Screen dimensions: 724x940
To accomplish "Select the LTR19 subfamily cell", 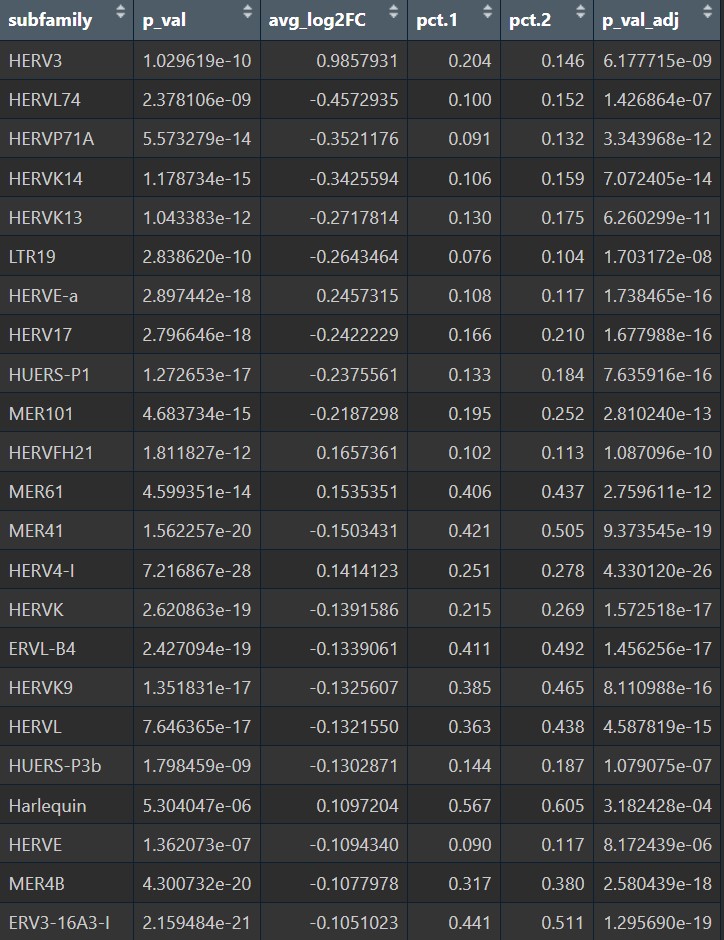I will 32,257.
